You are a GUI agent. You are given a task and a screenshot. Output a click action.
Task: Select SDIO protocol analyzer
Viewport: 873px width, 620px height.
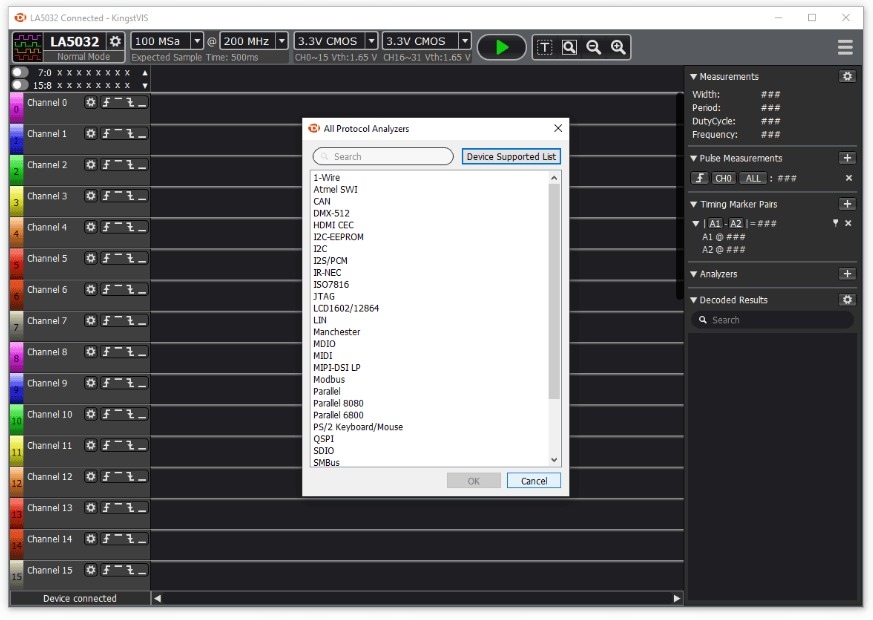pyautogui.click(x=323, y=451)
